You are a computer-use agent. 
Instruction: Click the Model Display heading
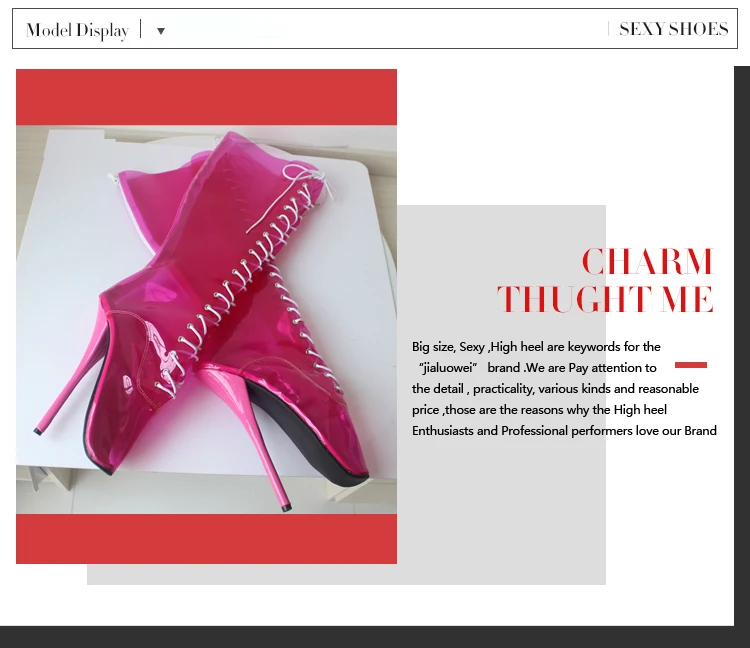[x=77, y=30]
